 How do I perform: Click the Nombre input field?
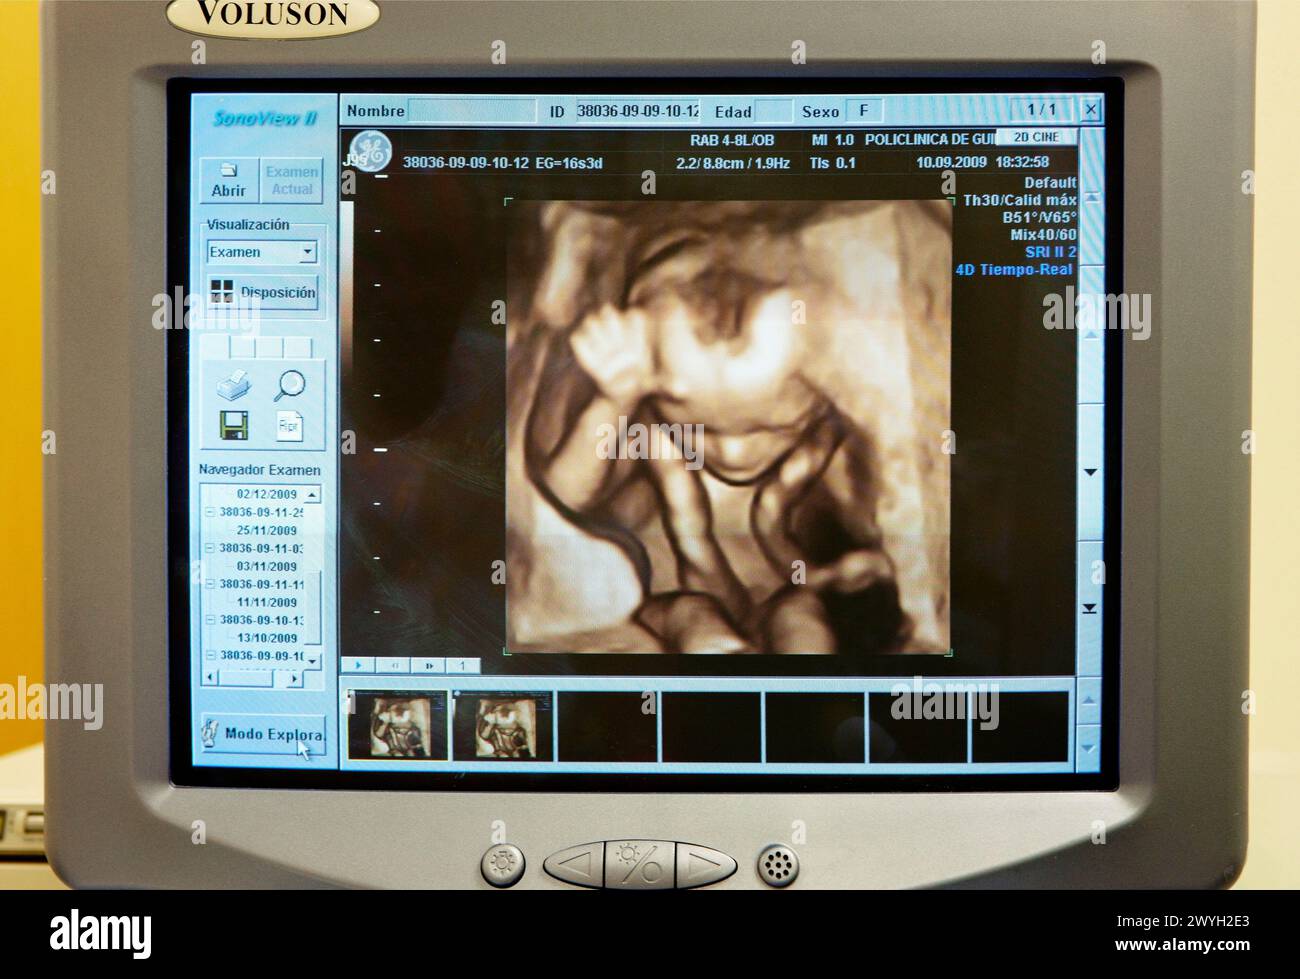471,111
